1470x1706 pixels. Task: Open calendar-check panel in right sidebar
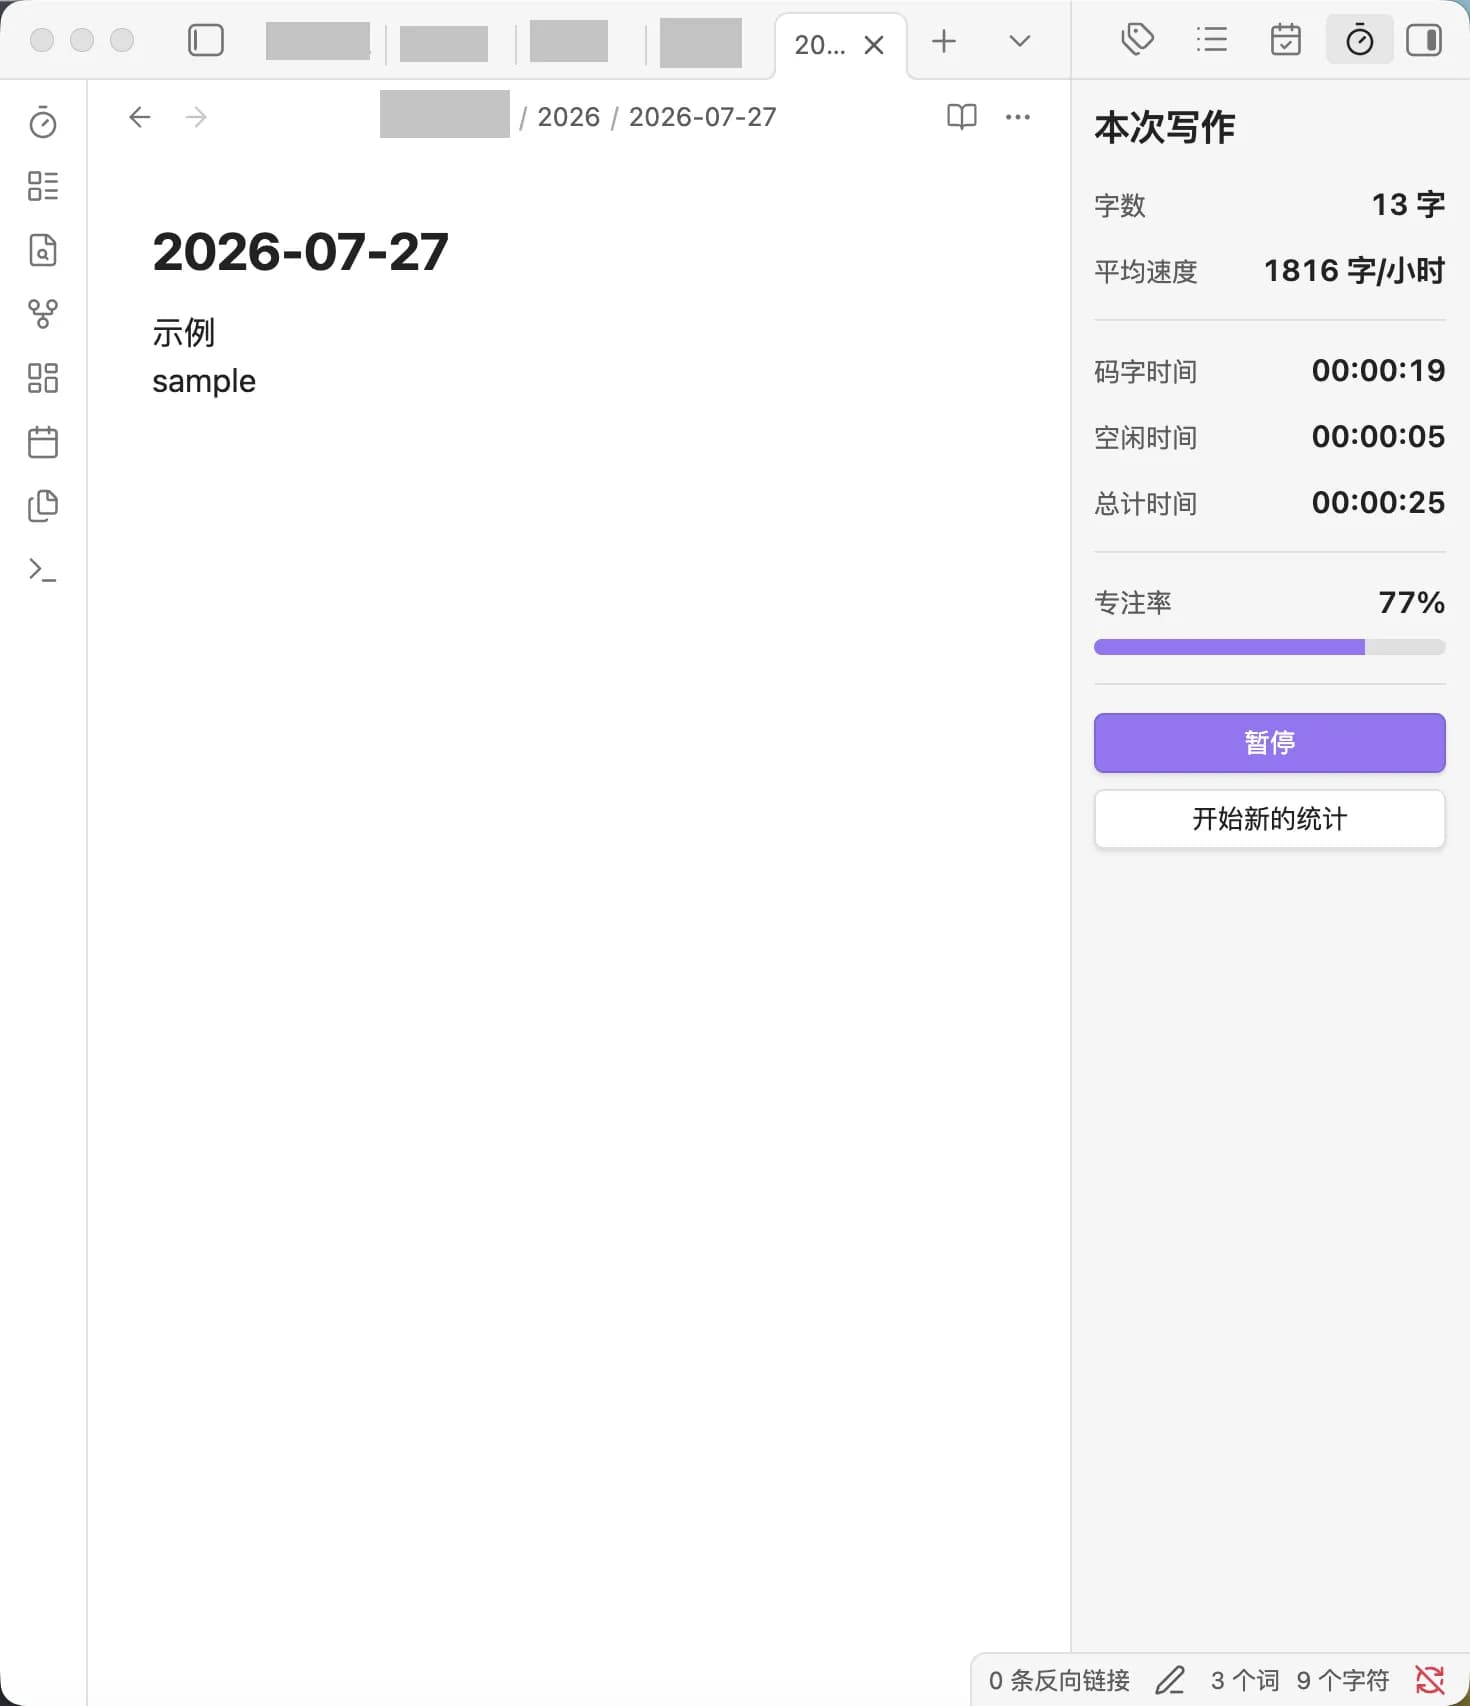coord(1286,40)
